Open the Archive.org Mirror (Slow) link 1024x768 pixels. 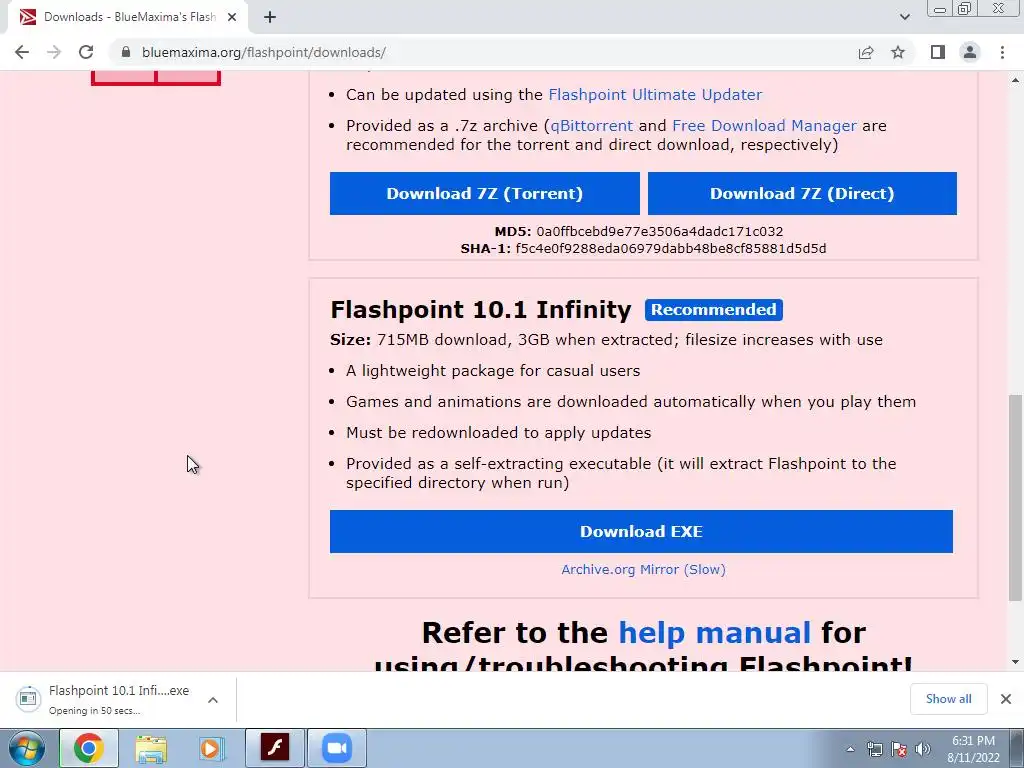[x=643, y=569]
